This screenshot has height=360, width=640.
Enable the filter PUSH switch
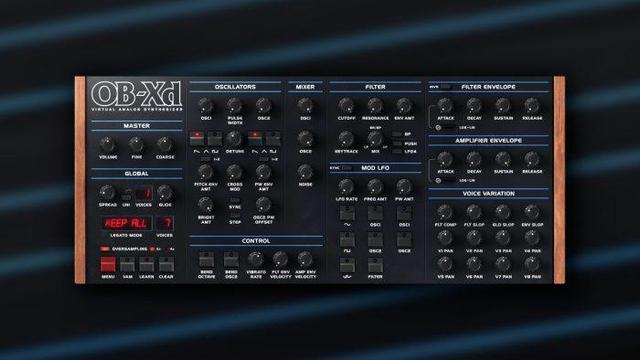(x=396, y=143)
